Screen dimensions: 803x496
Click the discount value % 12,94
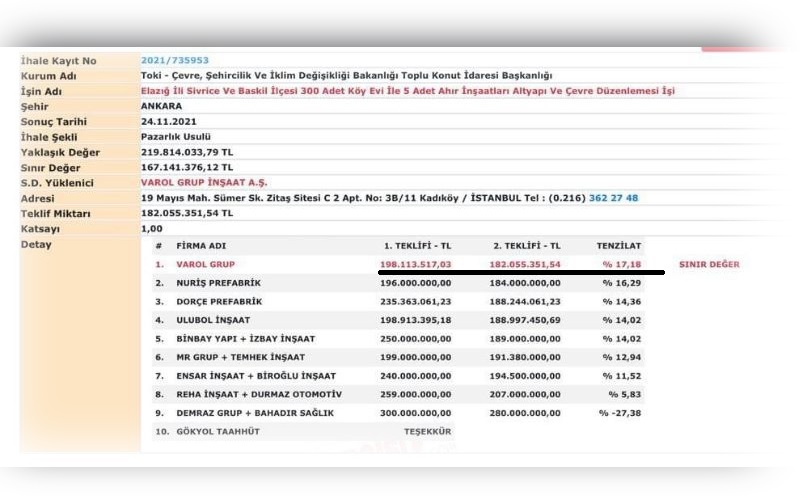point(622,357)
